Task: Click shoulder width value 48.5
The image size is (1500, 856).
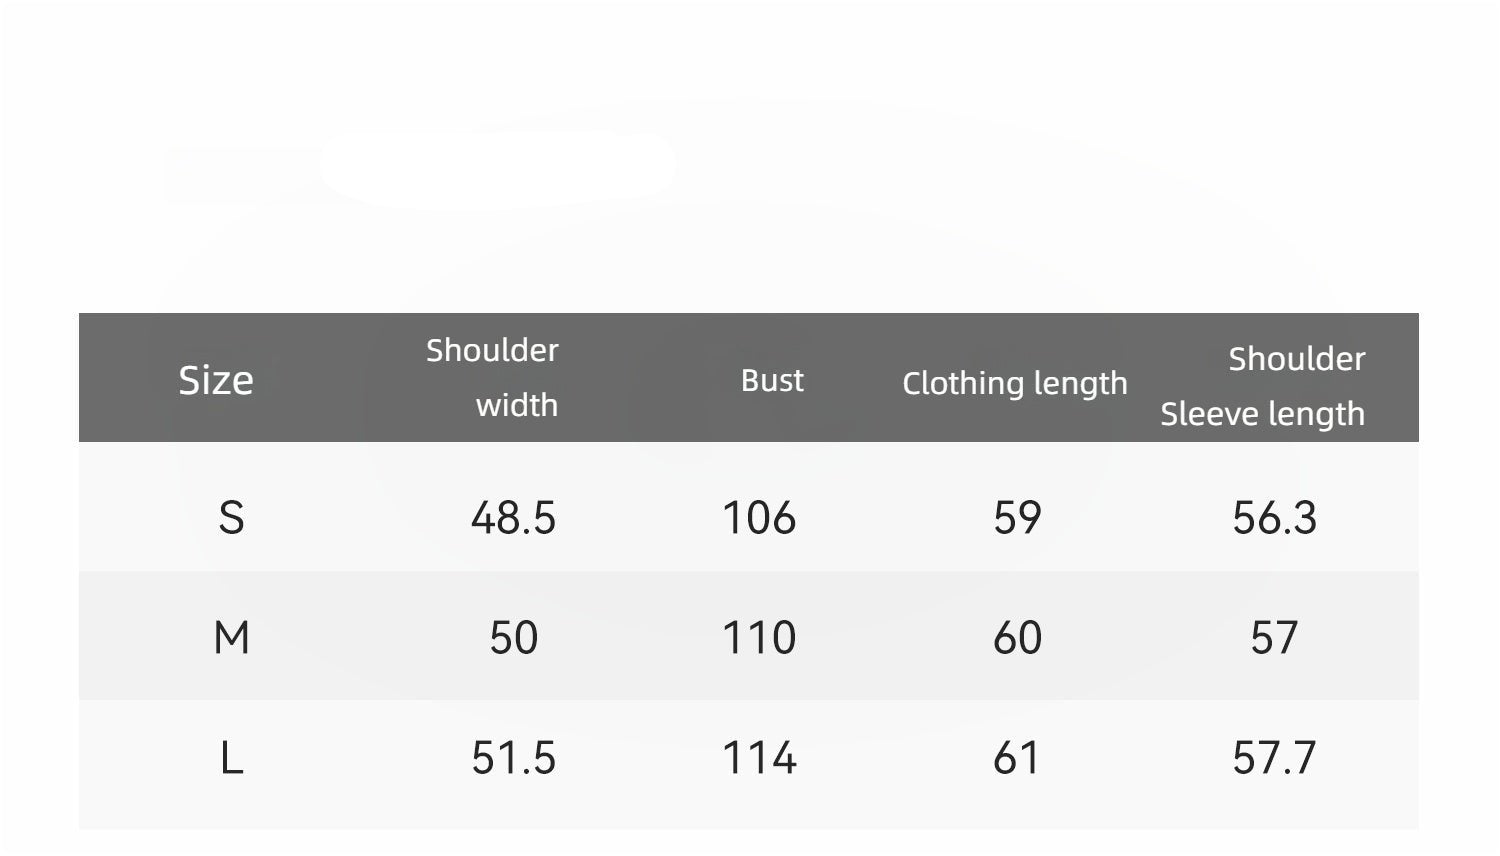Action: pyautogui.click(x=513, y=518)
